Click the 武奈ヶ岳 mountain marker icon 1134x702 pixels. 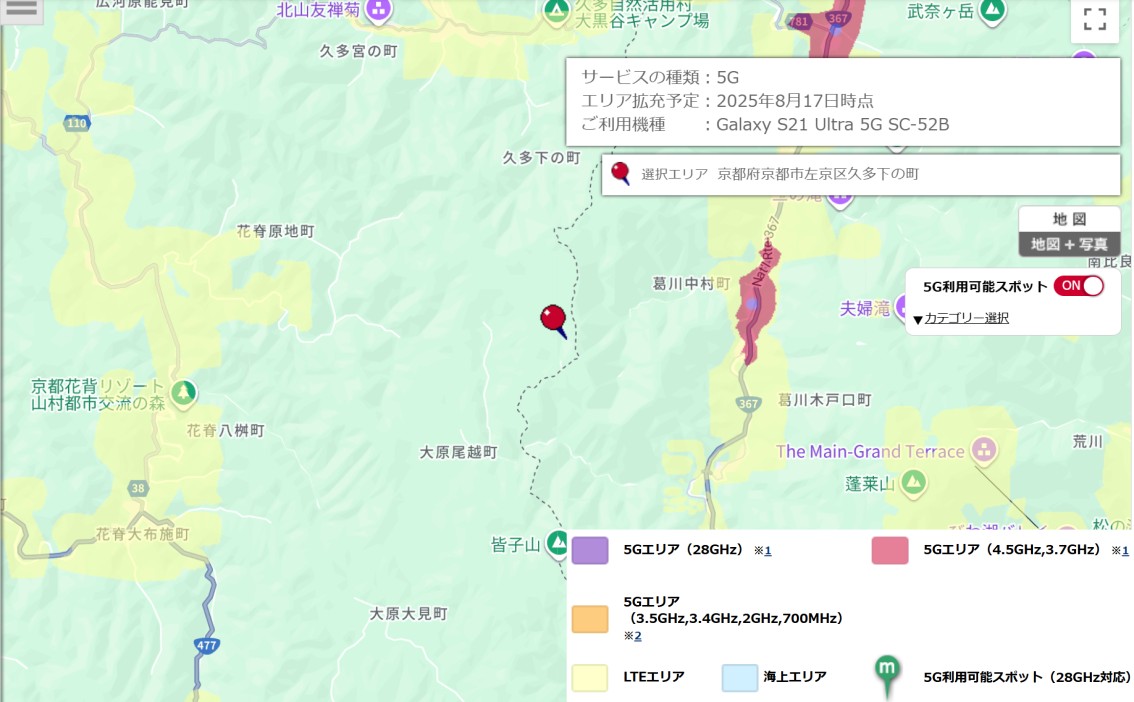(992, 10)
